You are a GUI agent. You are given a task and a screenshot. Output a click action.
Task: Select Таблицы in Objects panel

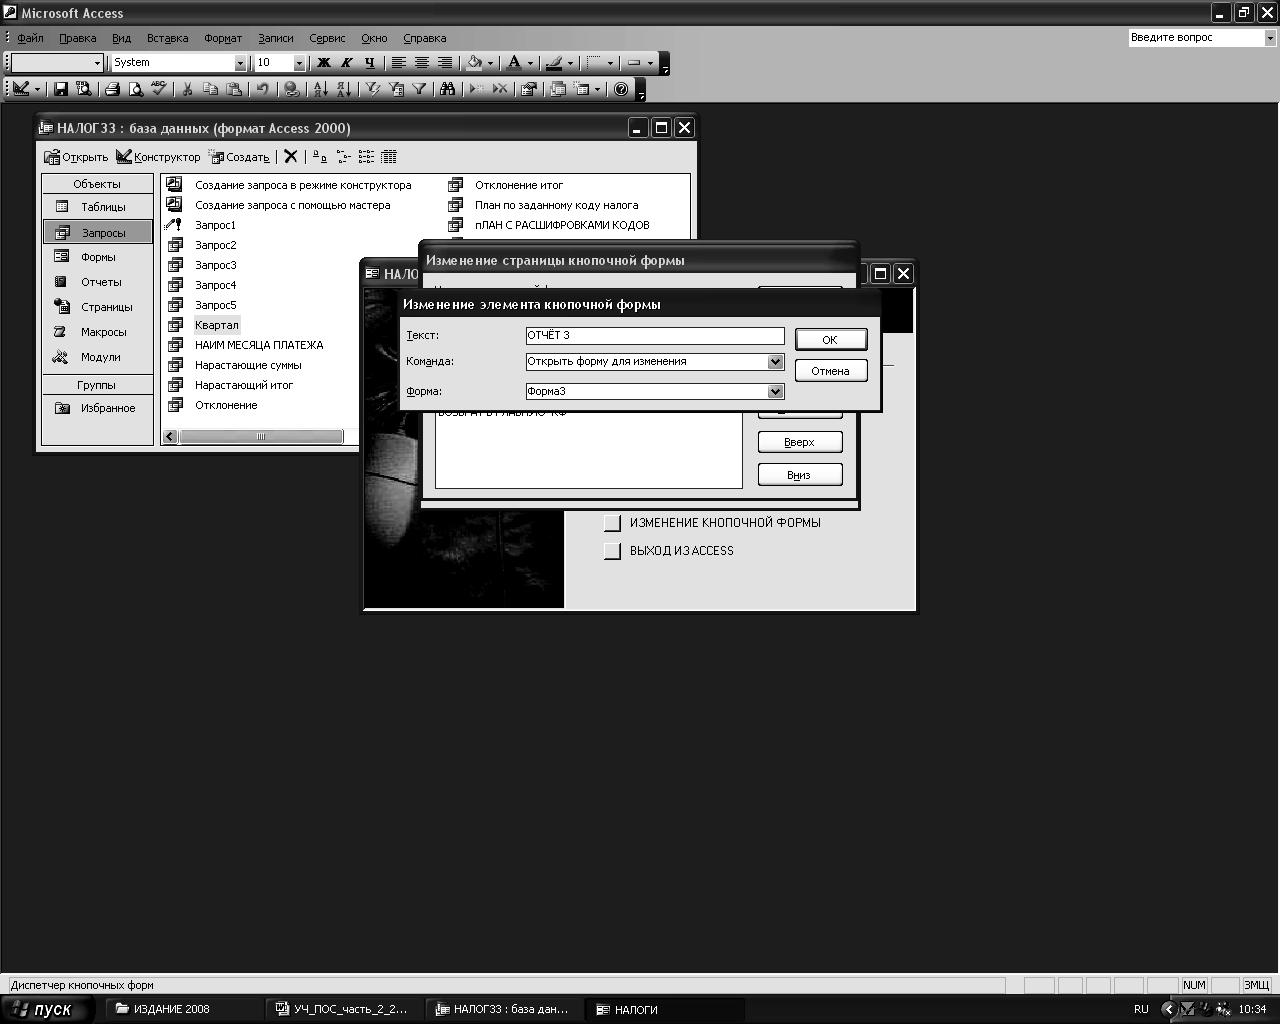pos(97,207)
